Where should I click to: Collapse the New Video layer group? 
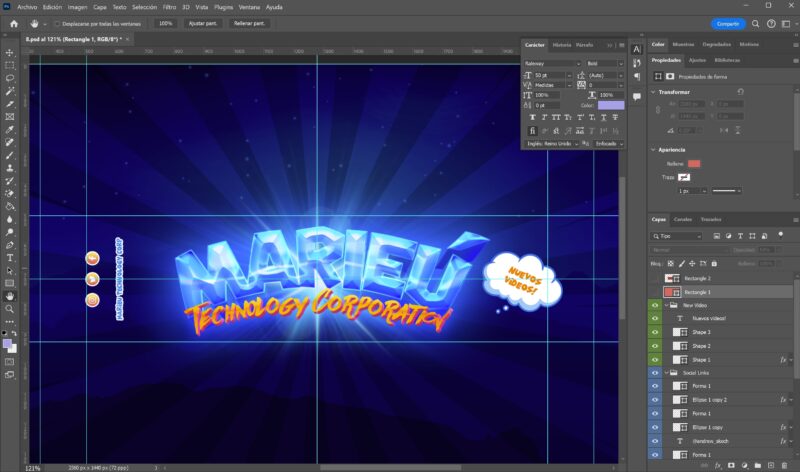tap(666, 305)
